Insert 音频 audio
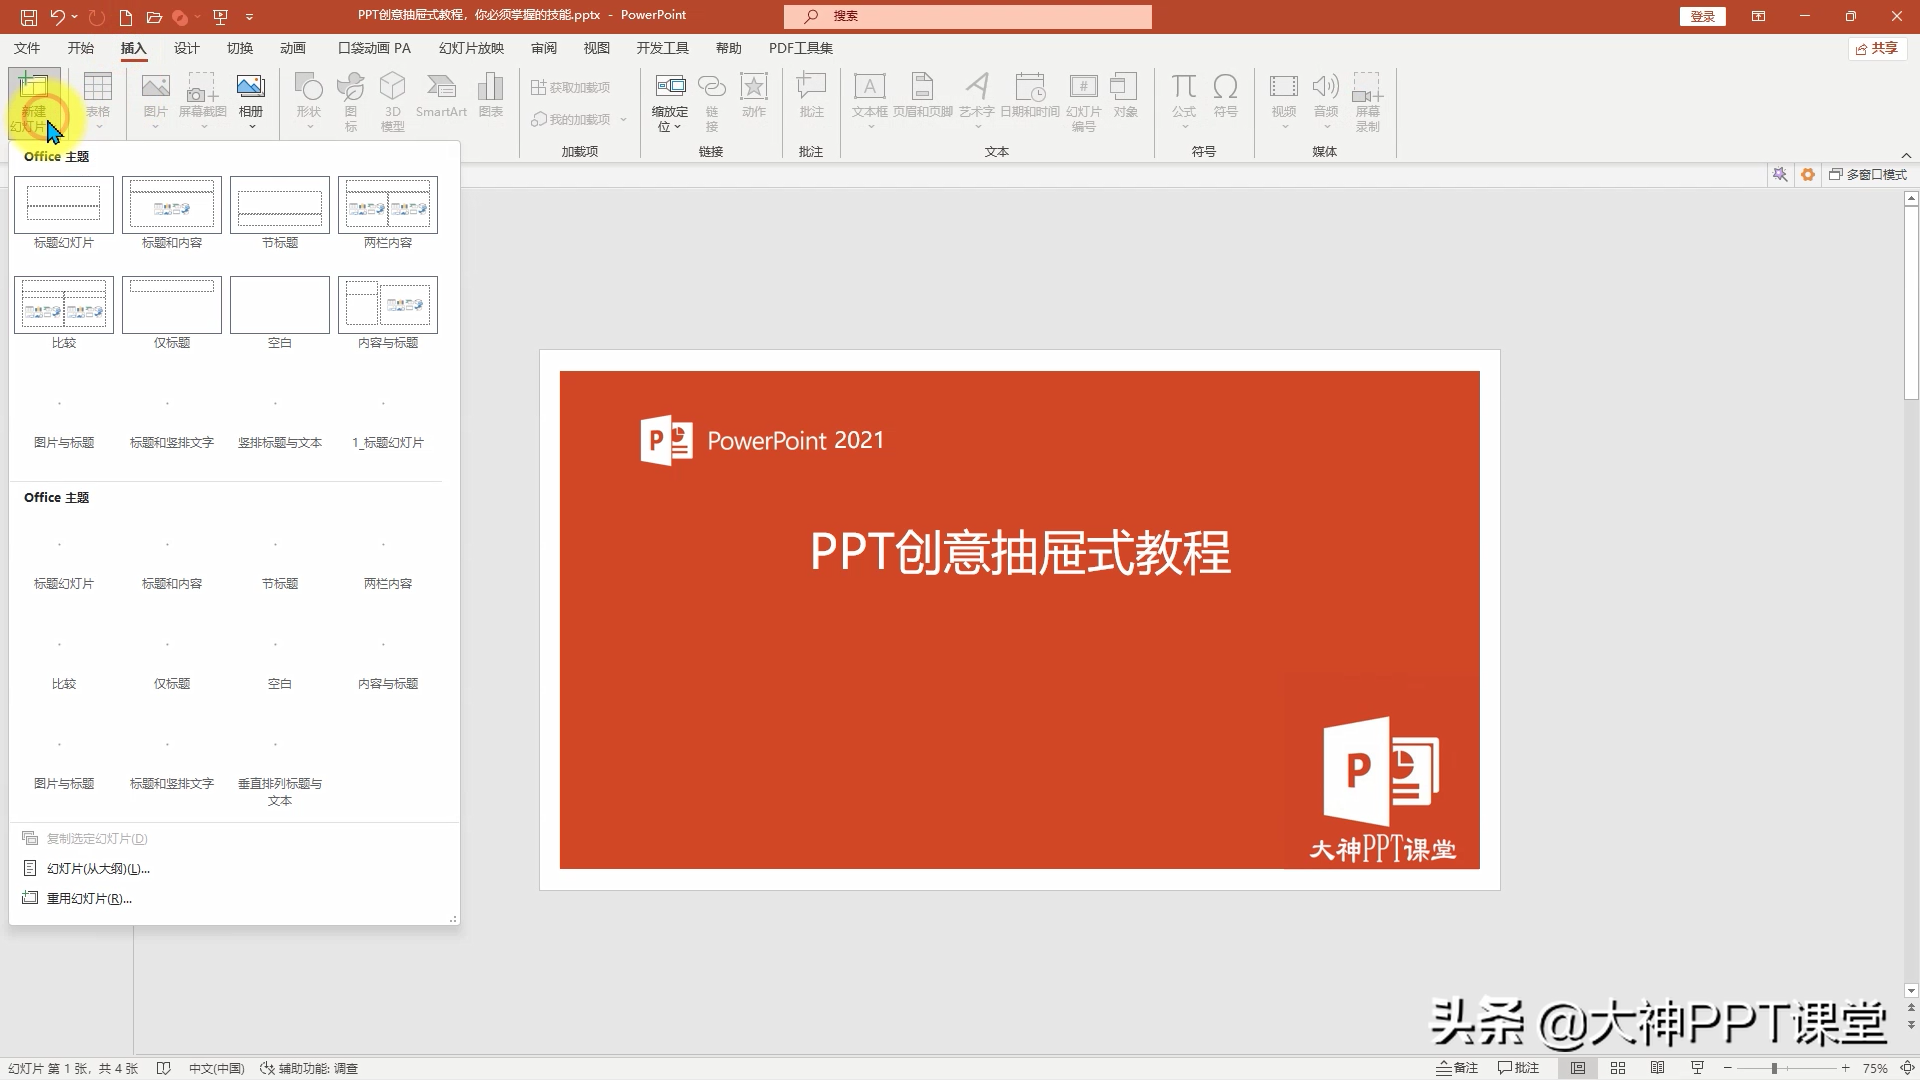1920x1080 pixels. (1326, 101)
